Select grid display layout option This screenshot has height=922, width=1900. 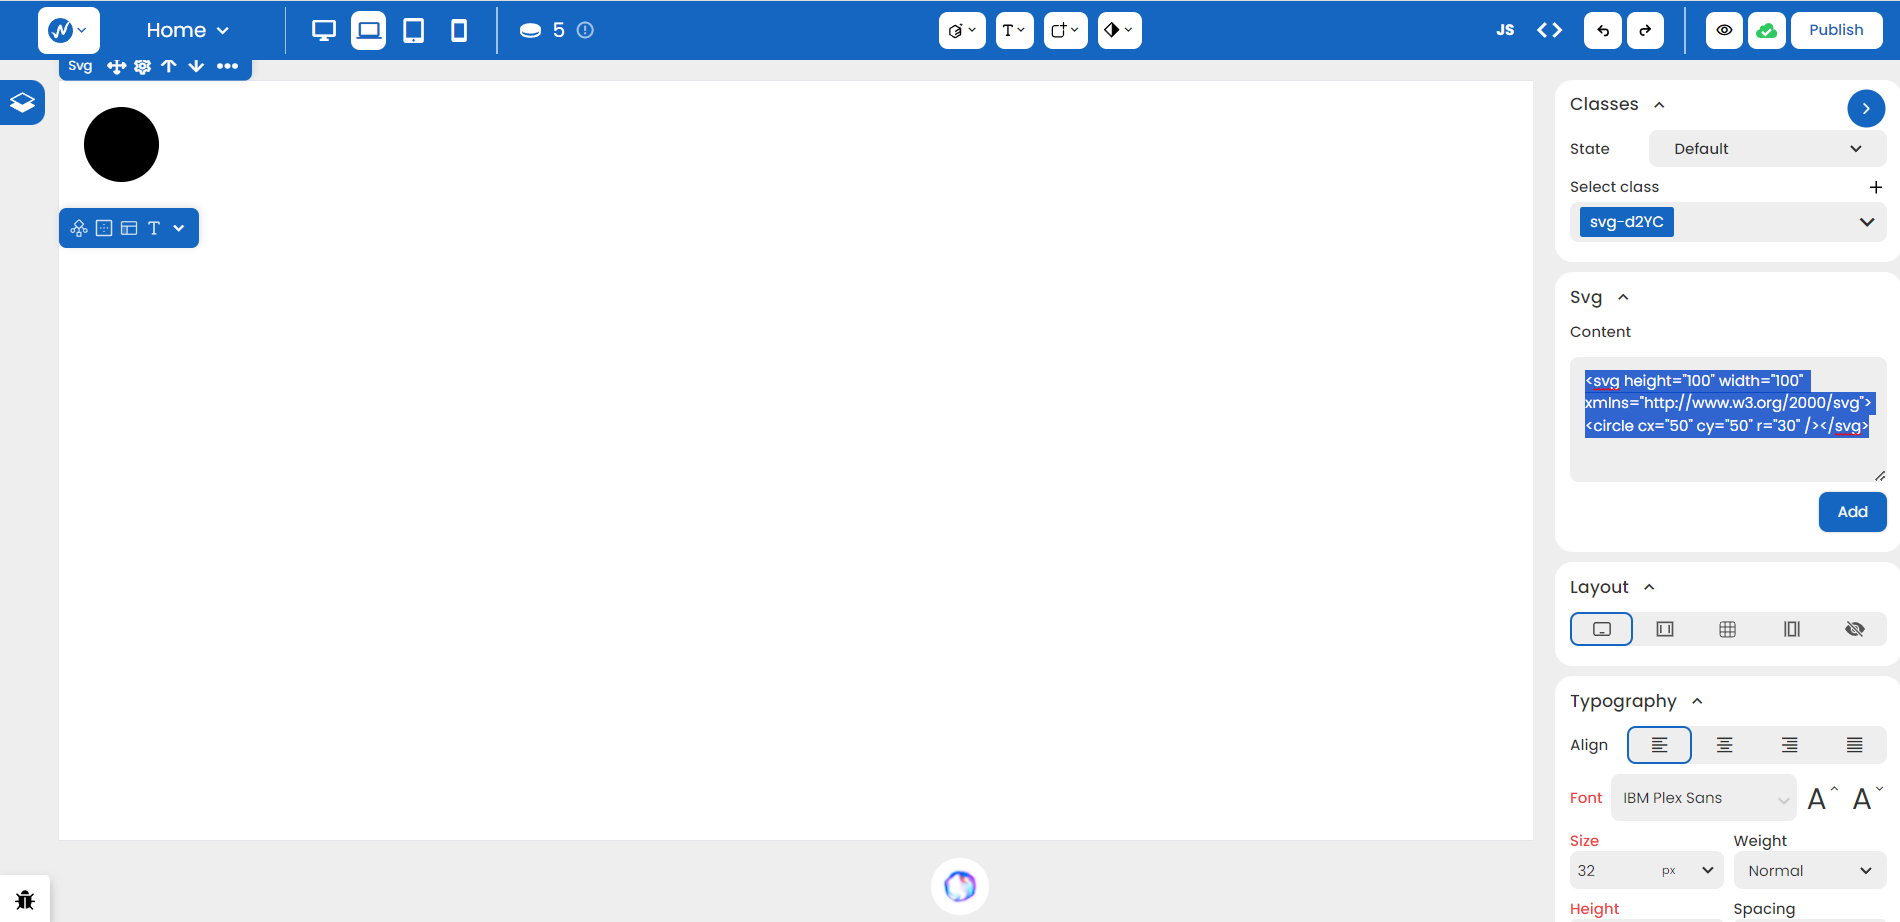(1728, 629)
